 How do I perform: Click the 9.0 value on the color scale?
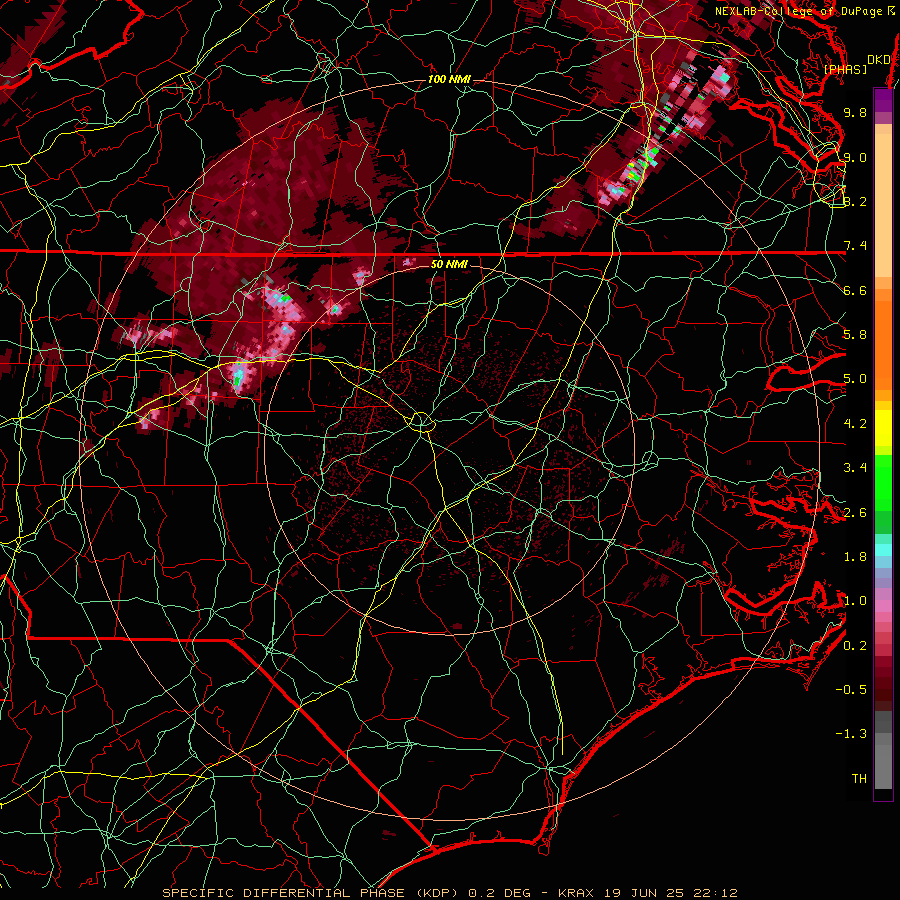pyautogui.click(x=855, y=157)
